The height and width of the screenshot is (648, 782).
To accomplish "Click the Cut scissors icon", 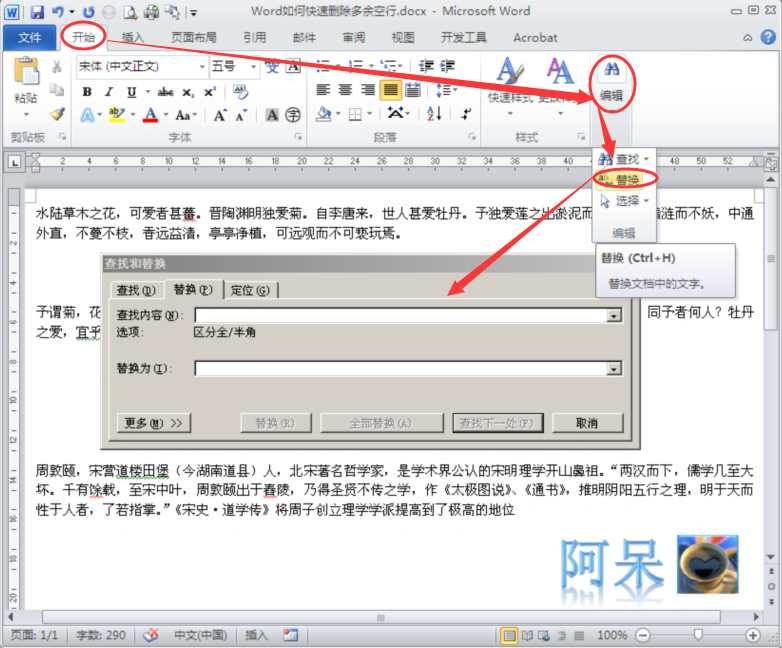I will 57,66.
